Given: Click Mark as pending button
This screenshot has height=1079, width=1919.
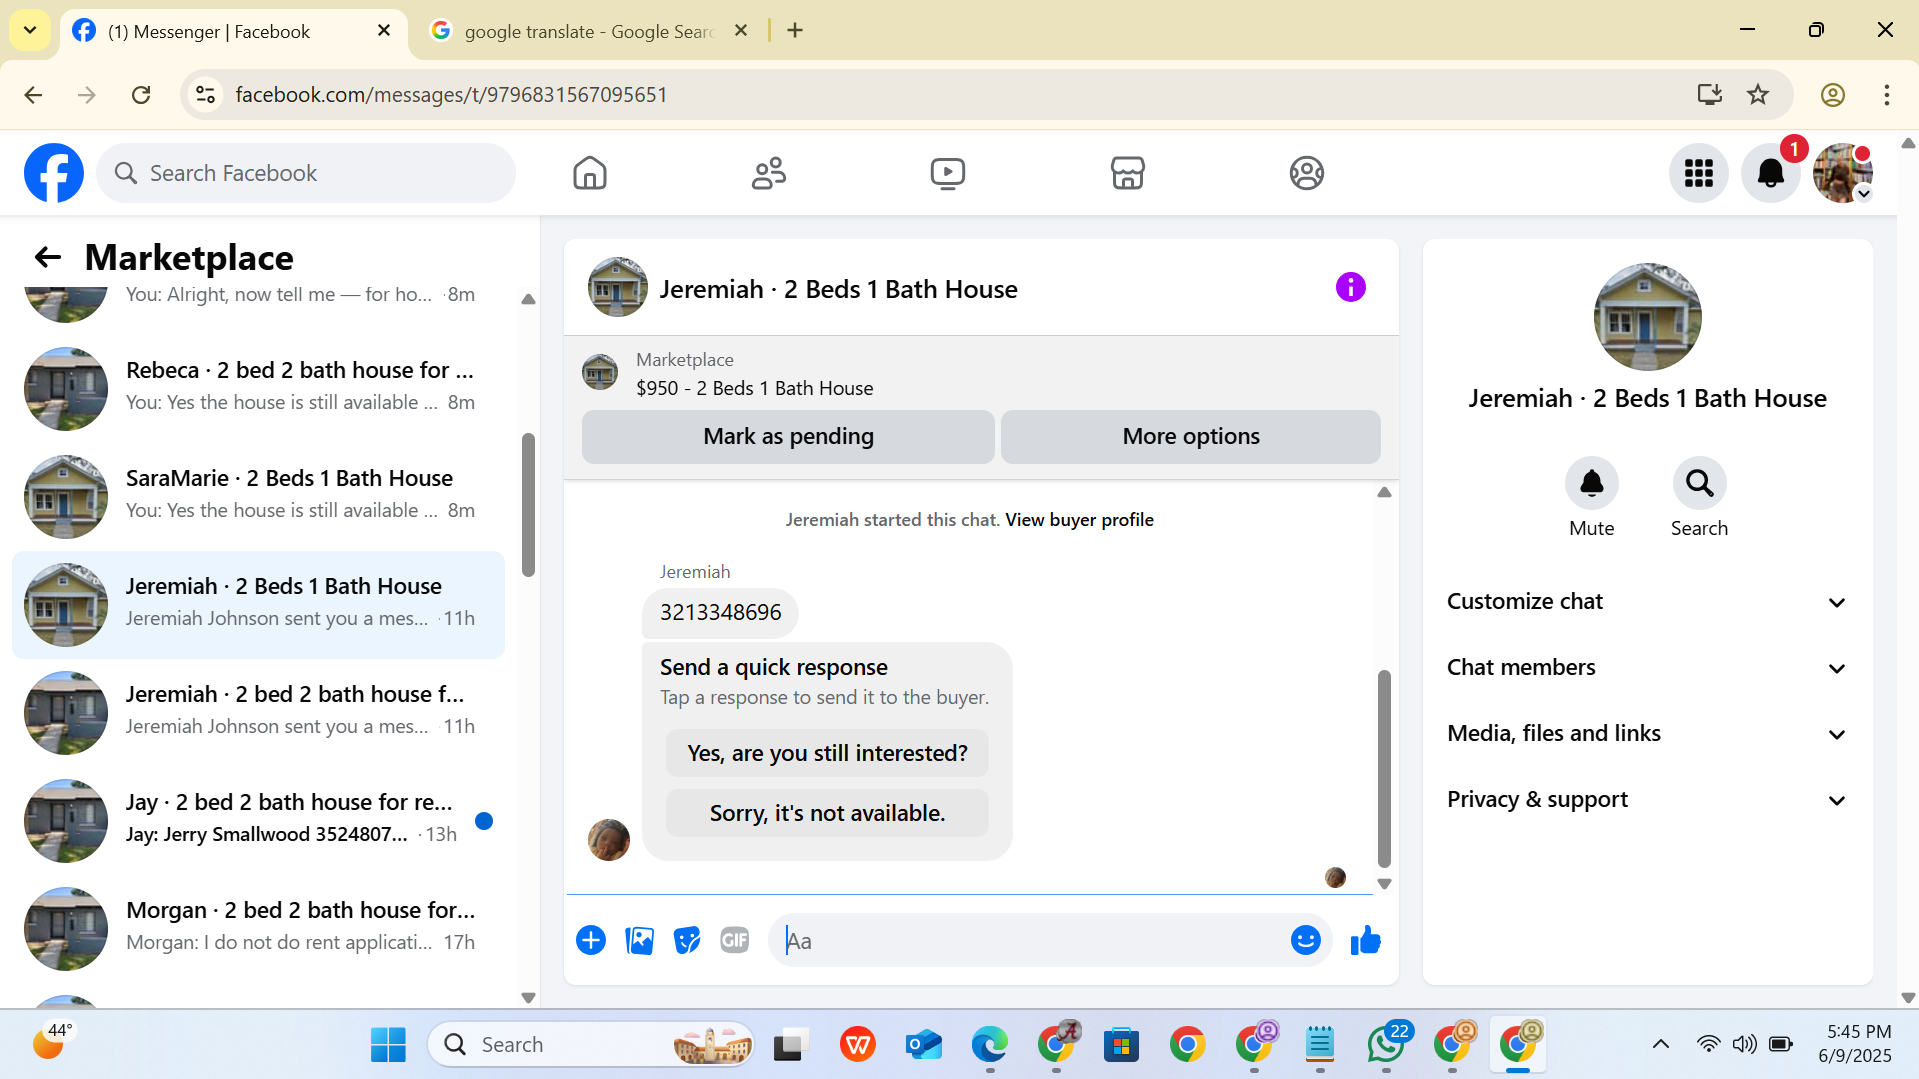Looking at the screenshot, I should pyautogui.click(x=788, y=437).
